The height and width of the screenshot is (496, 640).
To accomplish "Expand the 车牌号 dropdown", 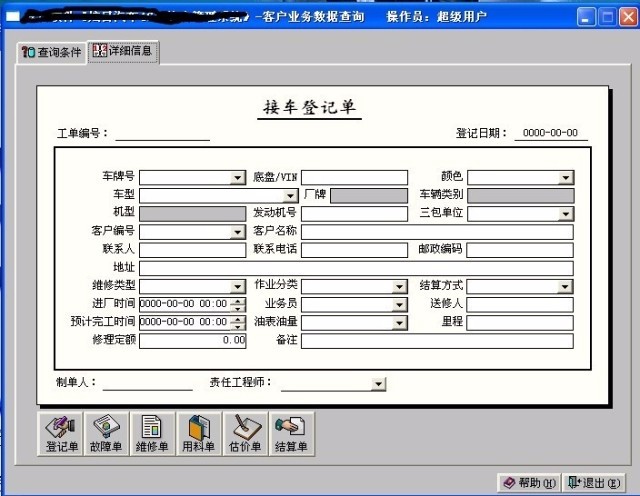I will pyautogui.click(x=237, y=178).
